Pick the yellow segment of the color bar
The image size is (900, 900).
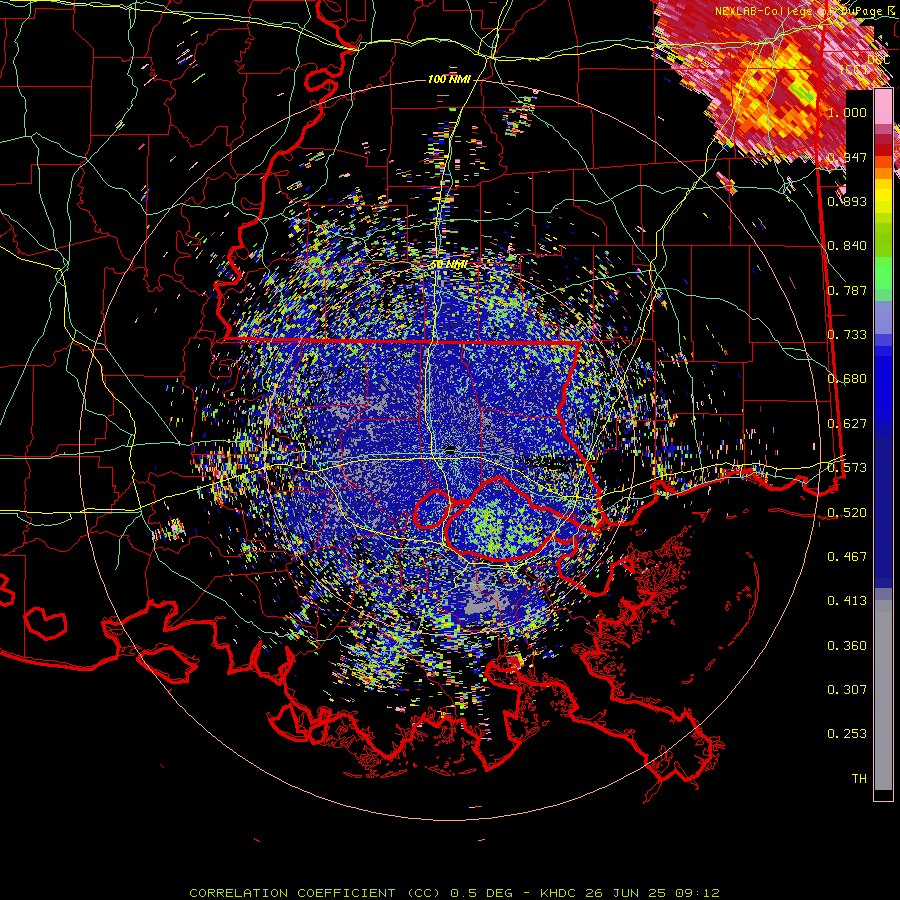coord(883,197)
